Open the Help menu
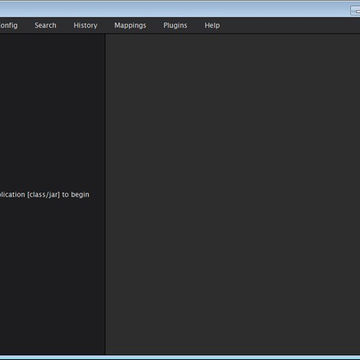The height and width of the screenshot is (360, 360). tap(212, 26)
